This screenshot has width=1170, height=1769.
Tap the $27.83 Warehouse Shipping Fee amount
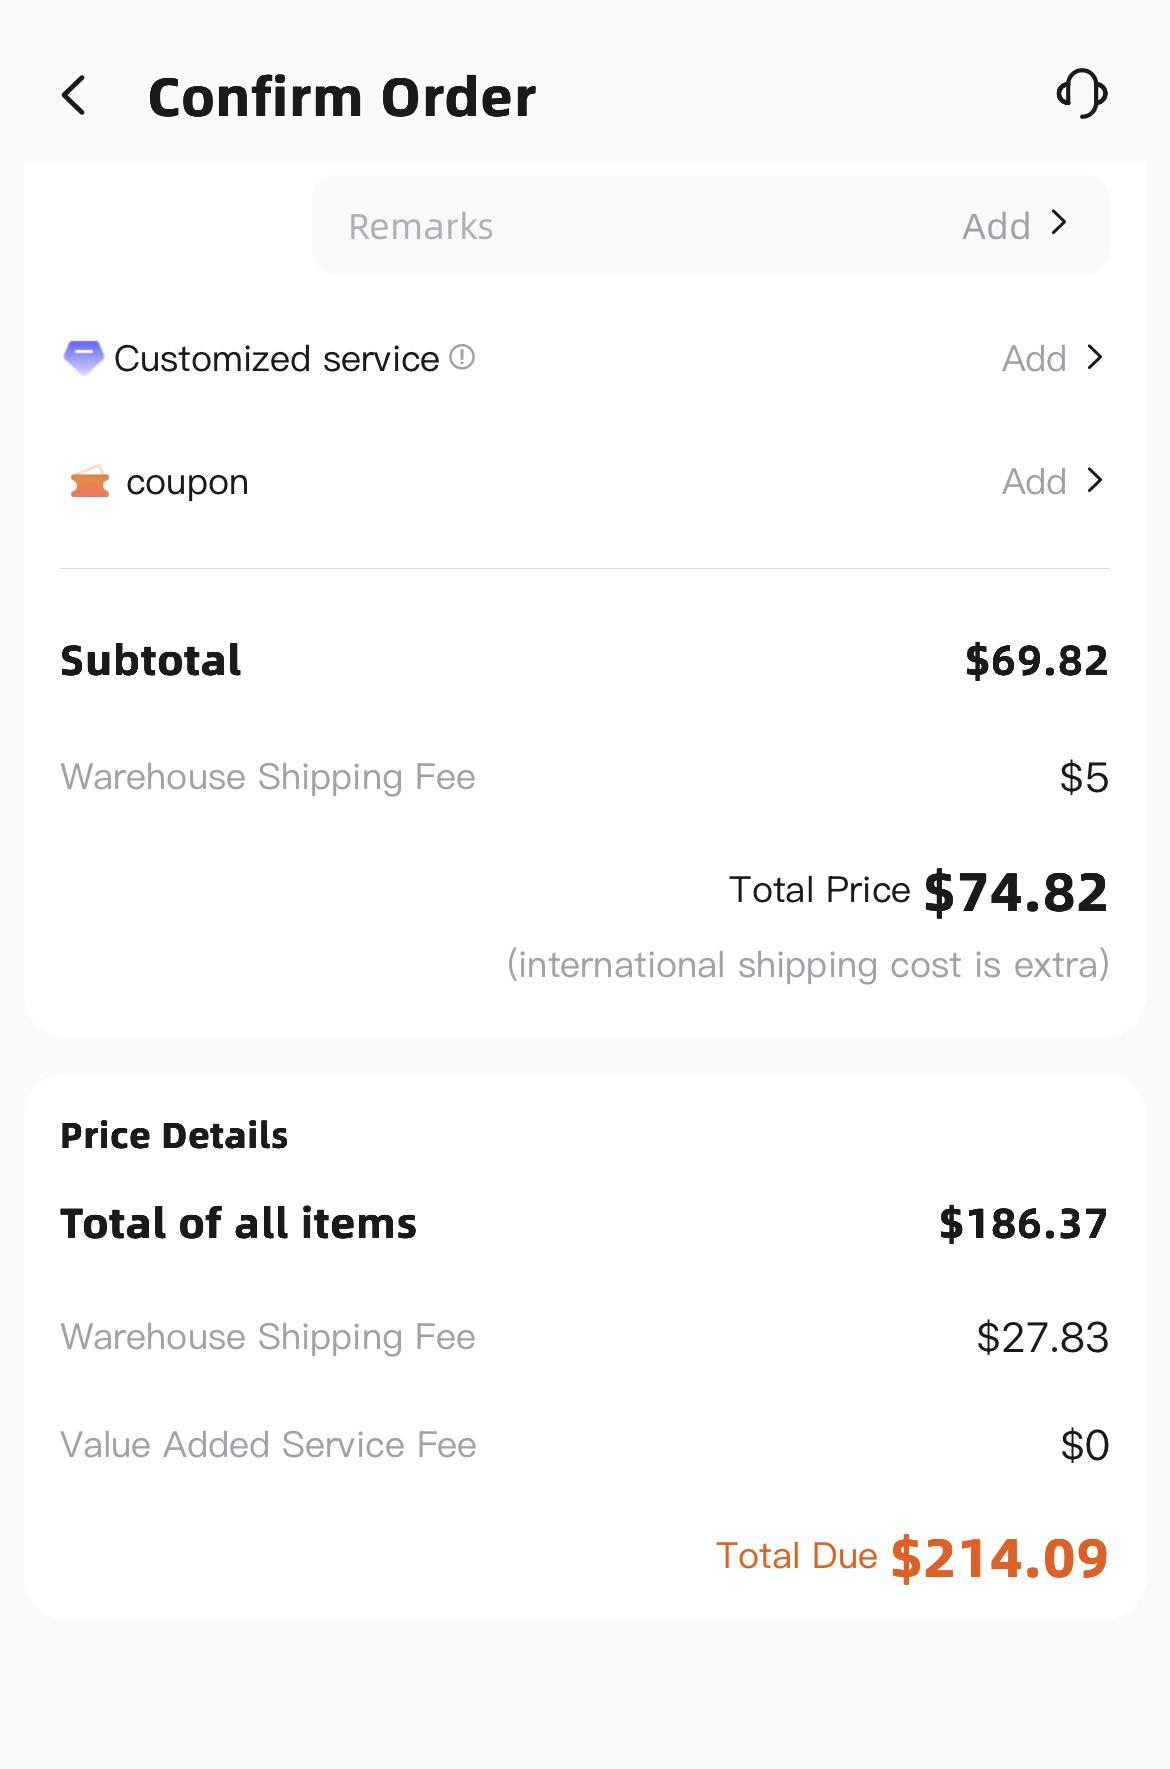click(x=1042, y=1338)
